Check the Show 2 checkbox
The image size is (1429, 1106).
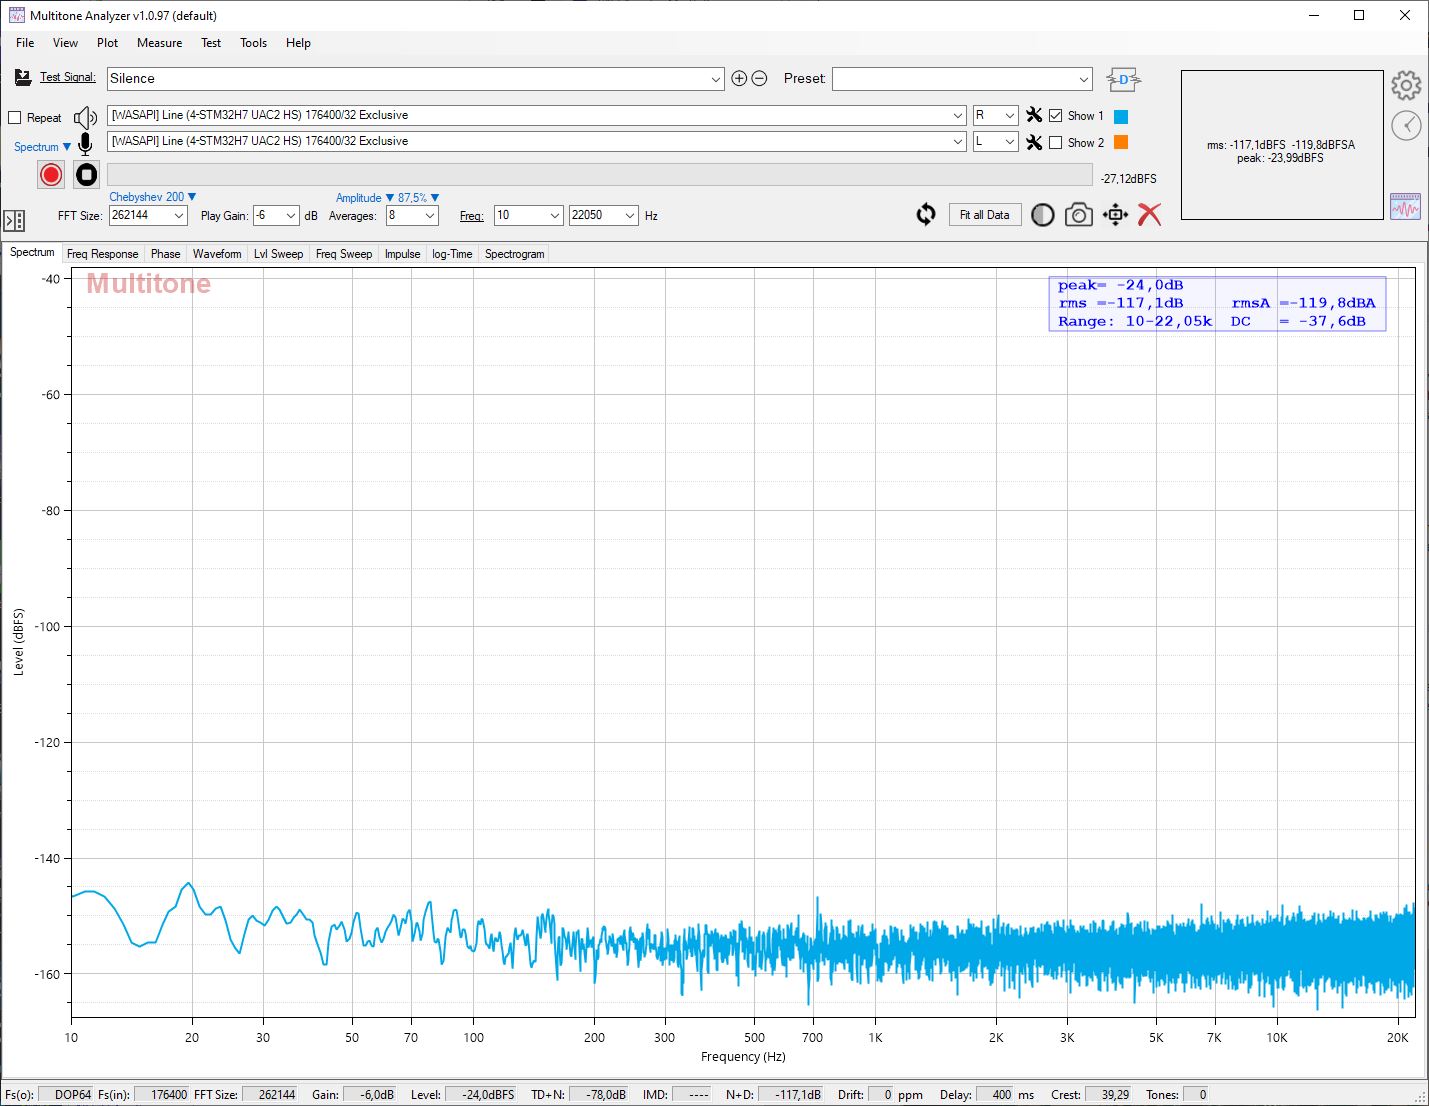1055,143
